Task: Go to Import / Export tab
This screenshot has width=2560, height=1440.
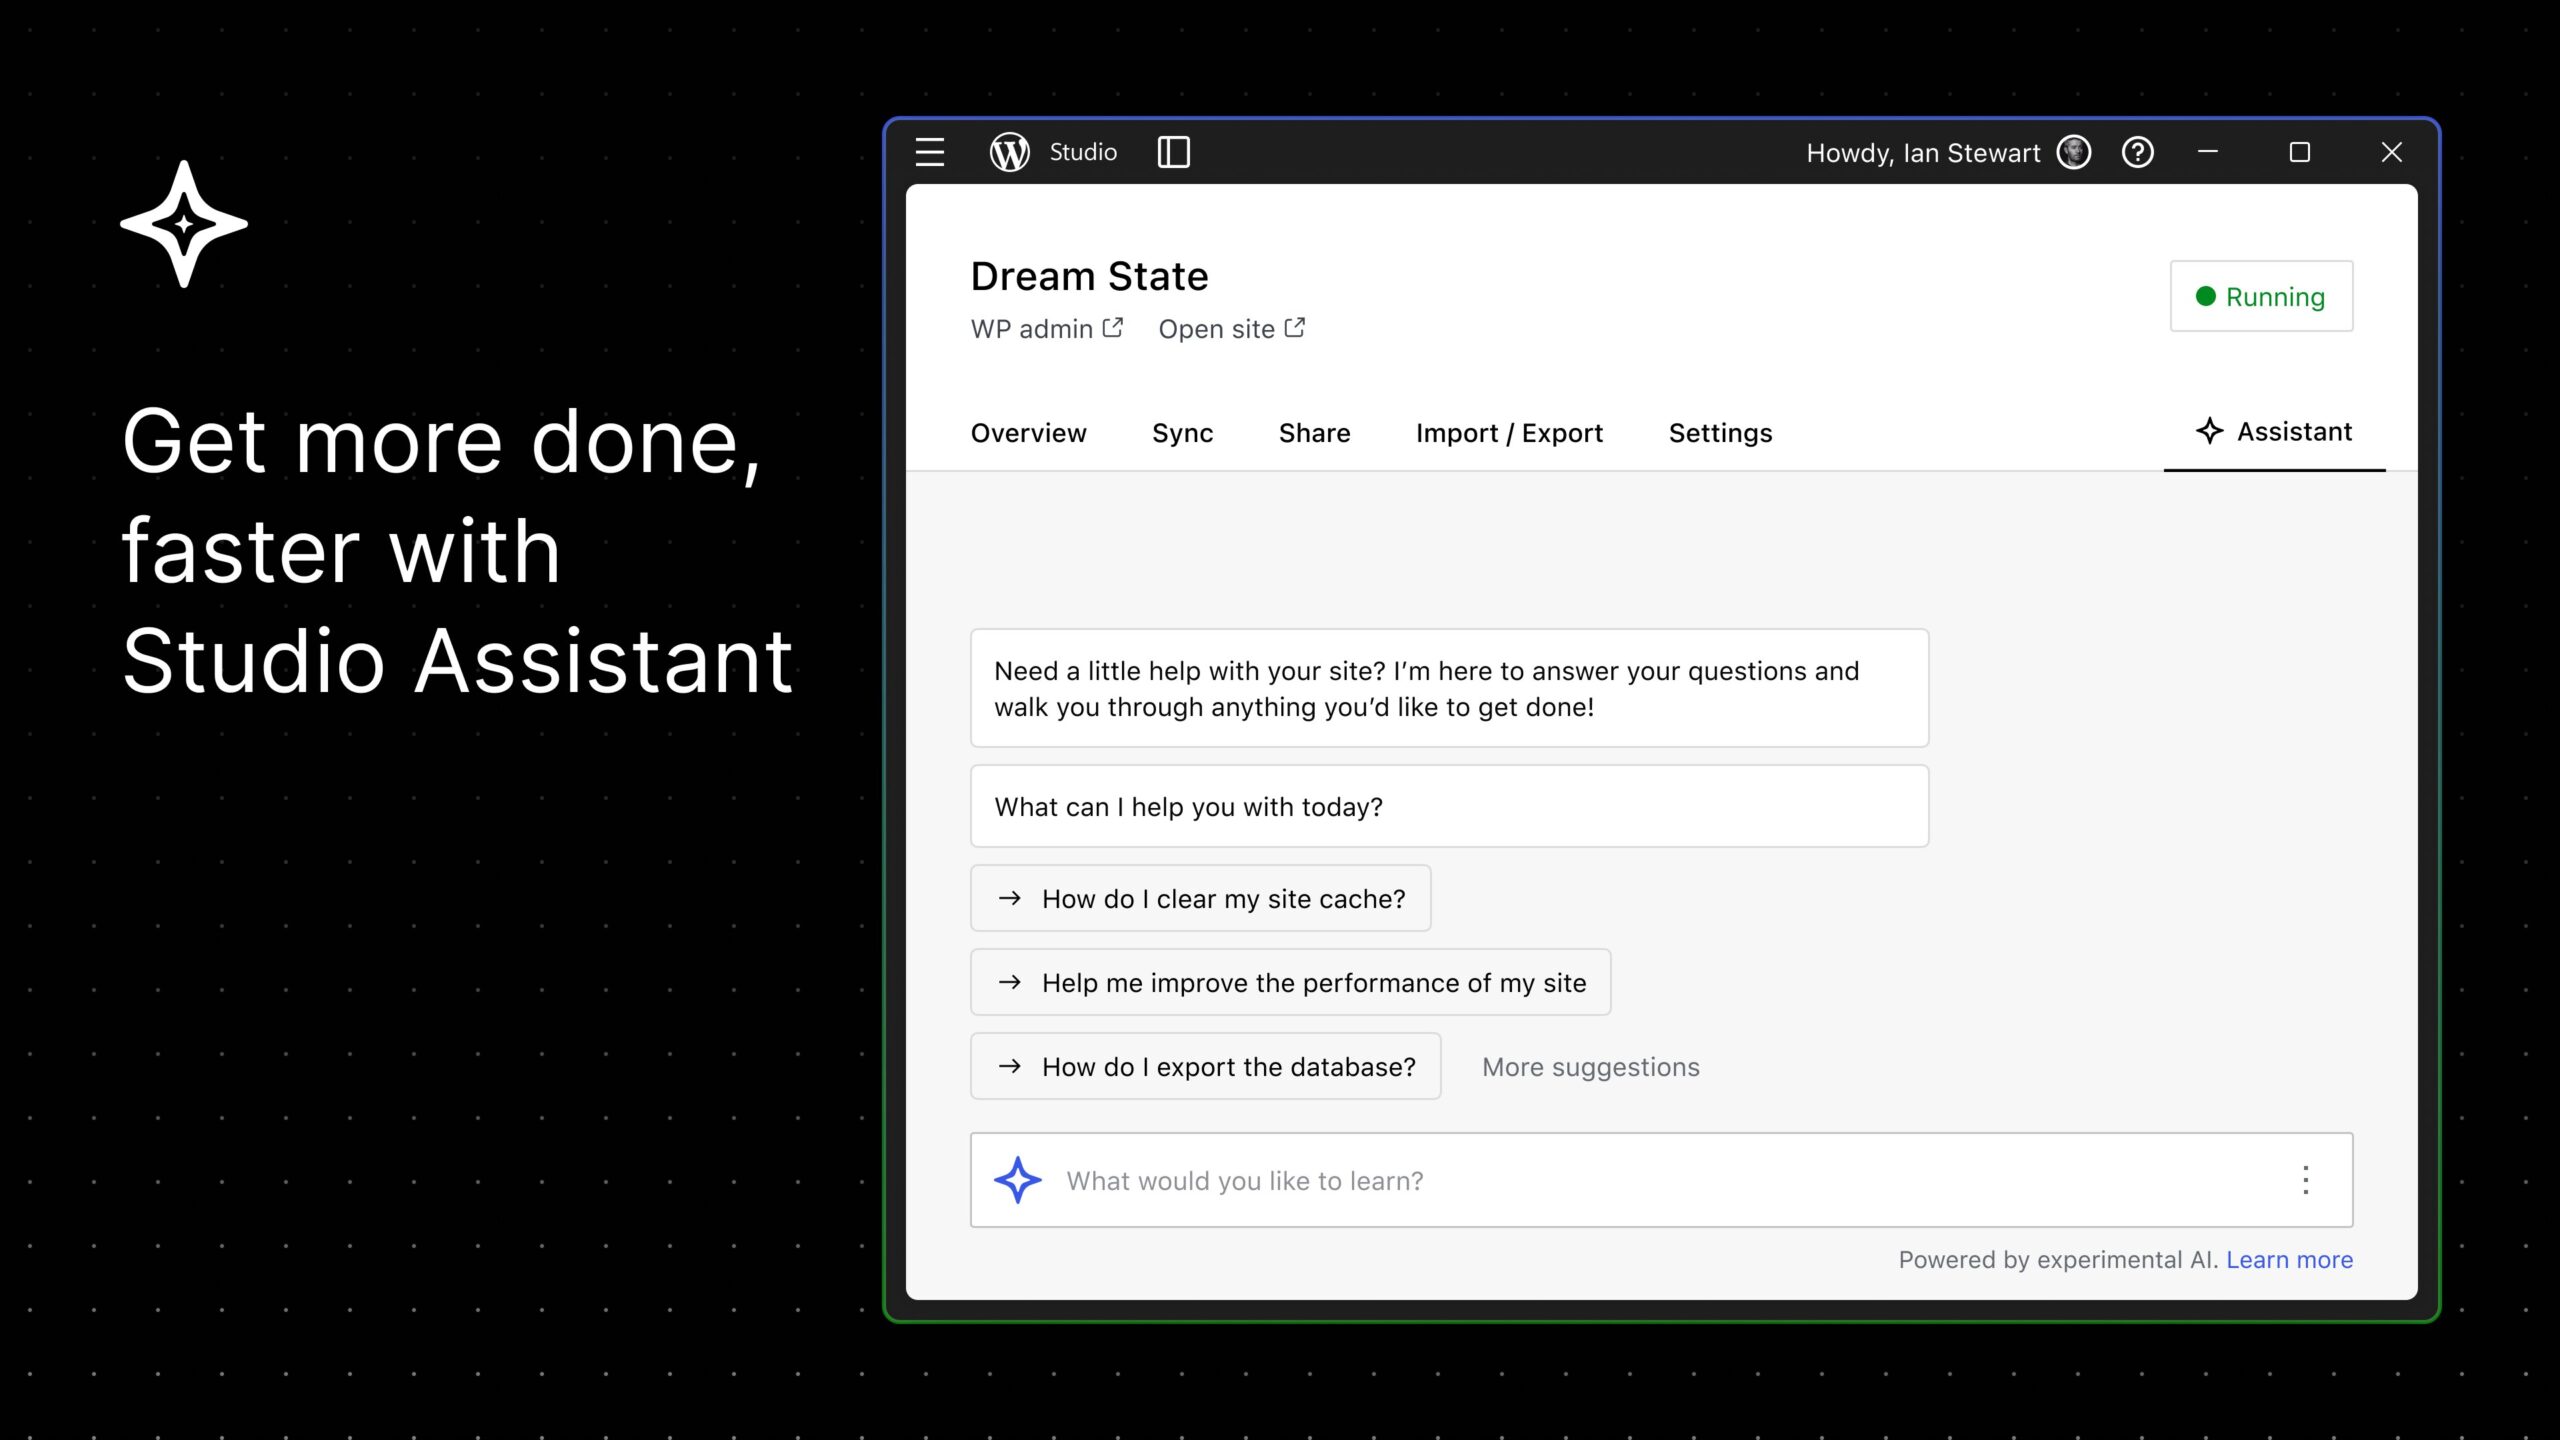Action: click(x=1509, y=433)
